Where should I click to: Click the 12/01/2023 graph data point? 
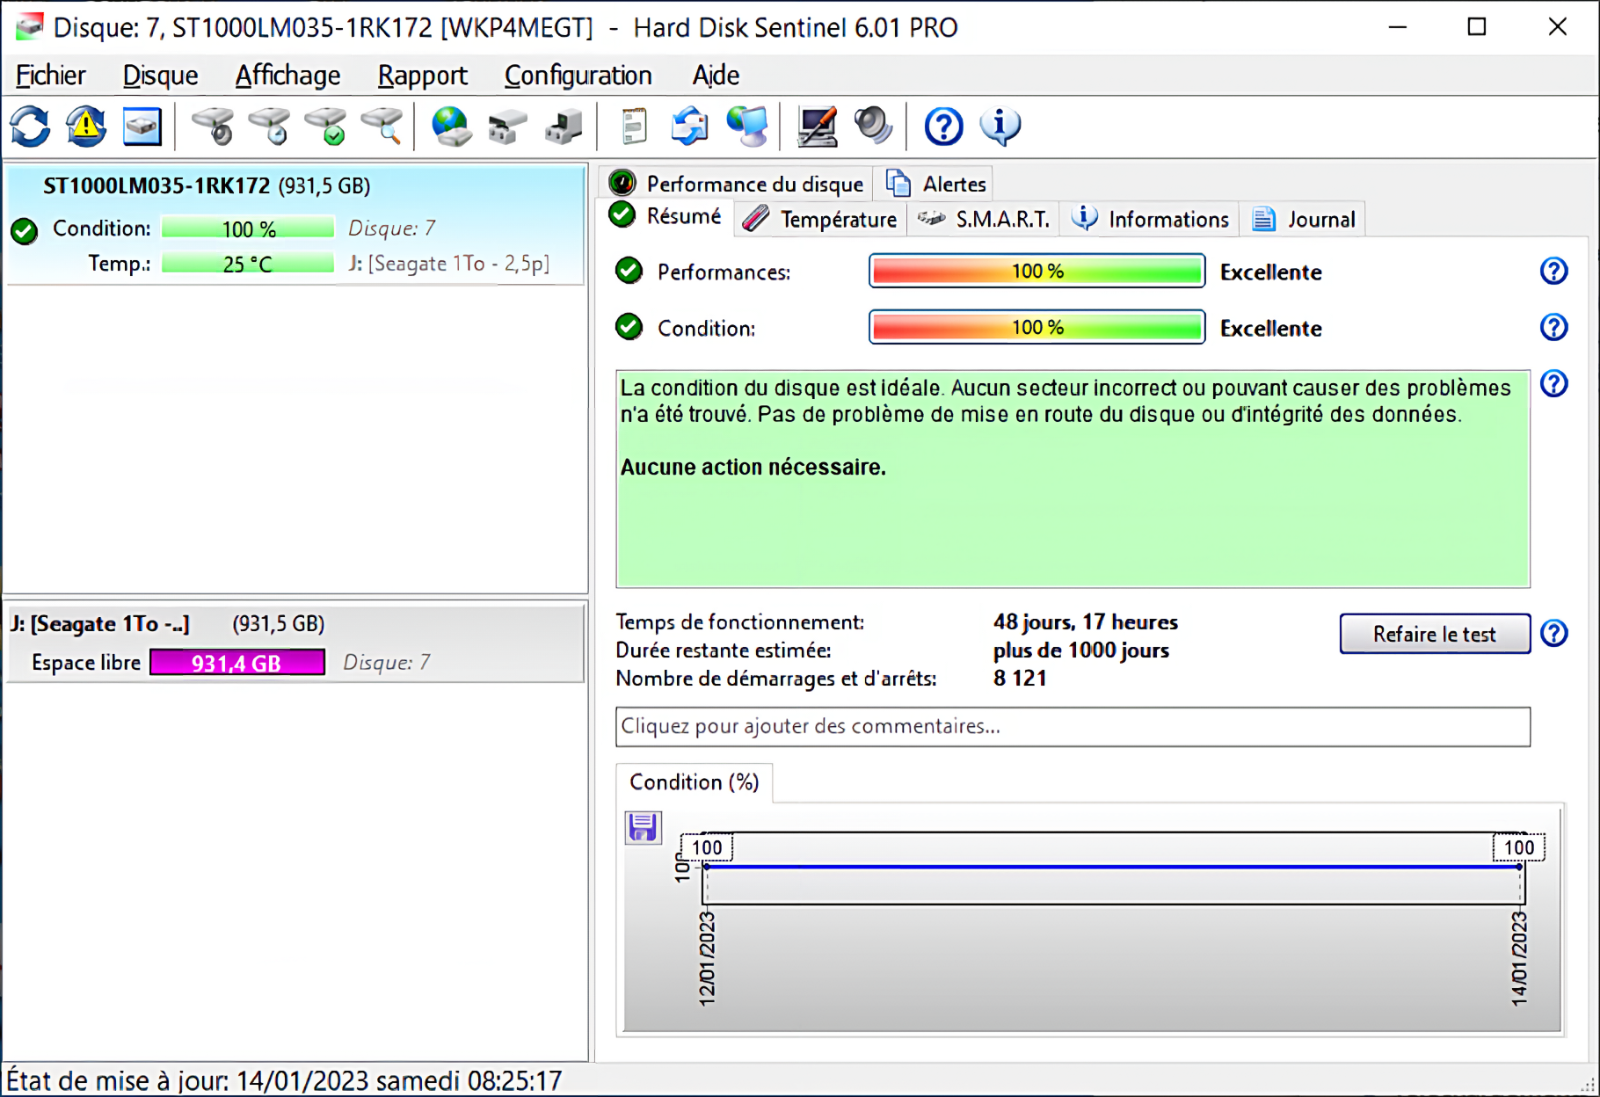coord(706,866)
